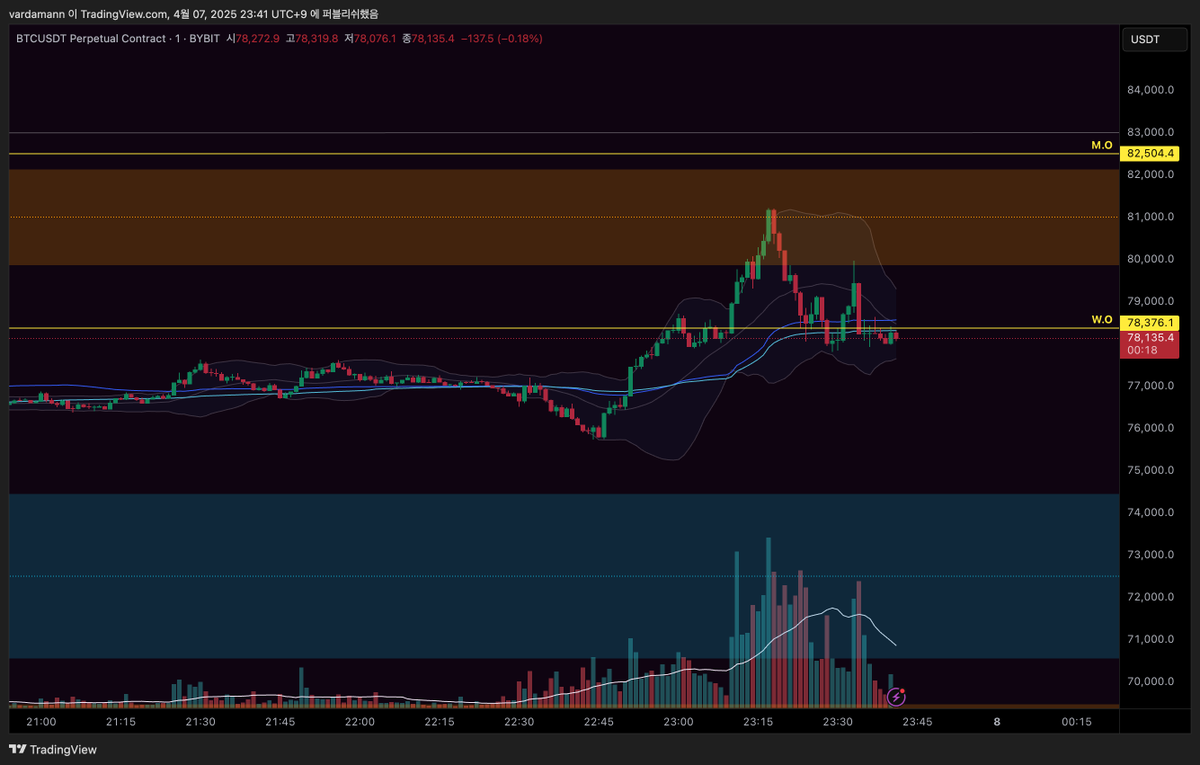
Task: Click the 23:00 time axis label
Action: click(x=679, y=722)
